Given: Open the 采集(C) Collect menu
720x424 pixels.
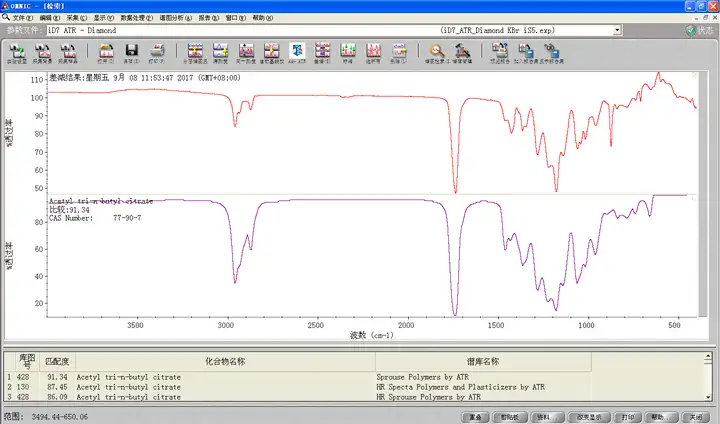Looking at the screenshot, I should tap(77, 18).
